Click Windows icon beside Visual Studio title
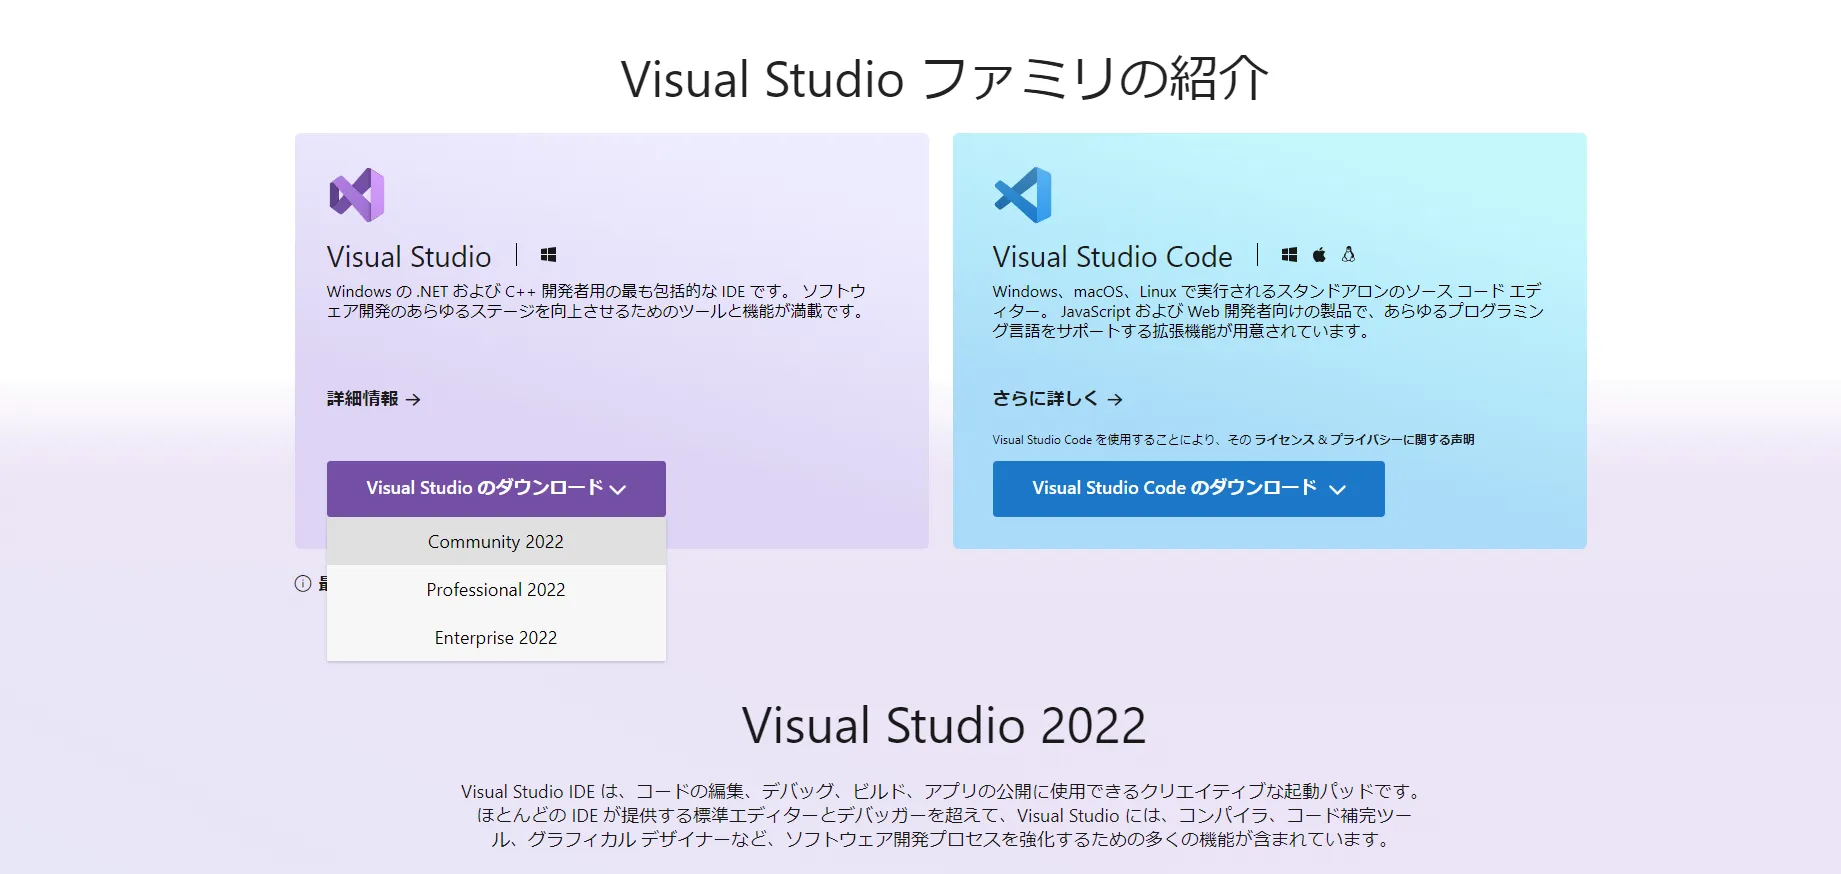 click(x=548, y=255)
